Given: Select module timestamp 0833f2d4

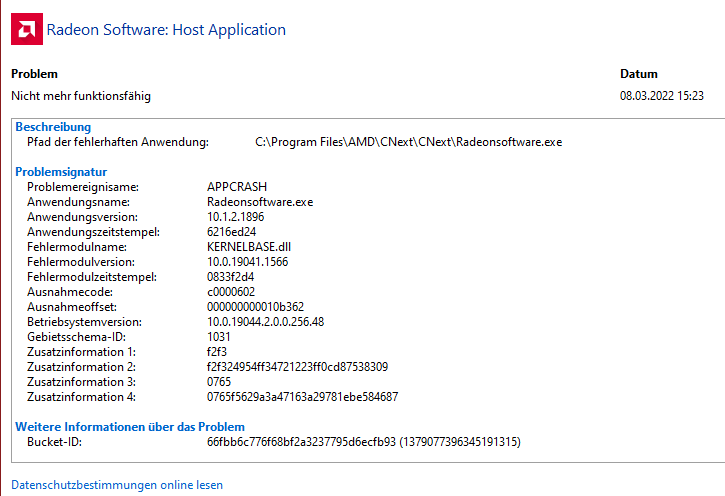Looking at the screenshot, I should tap(230, 277).
